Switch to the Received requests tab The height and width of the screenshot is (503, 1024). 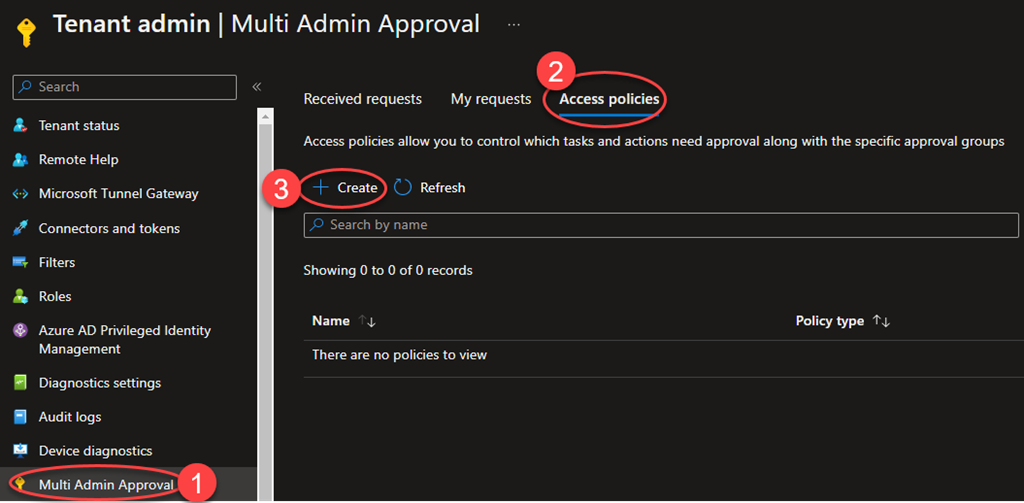(362, 99)
